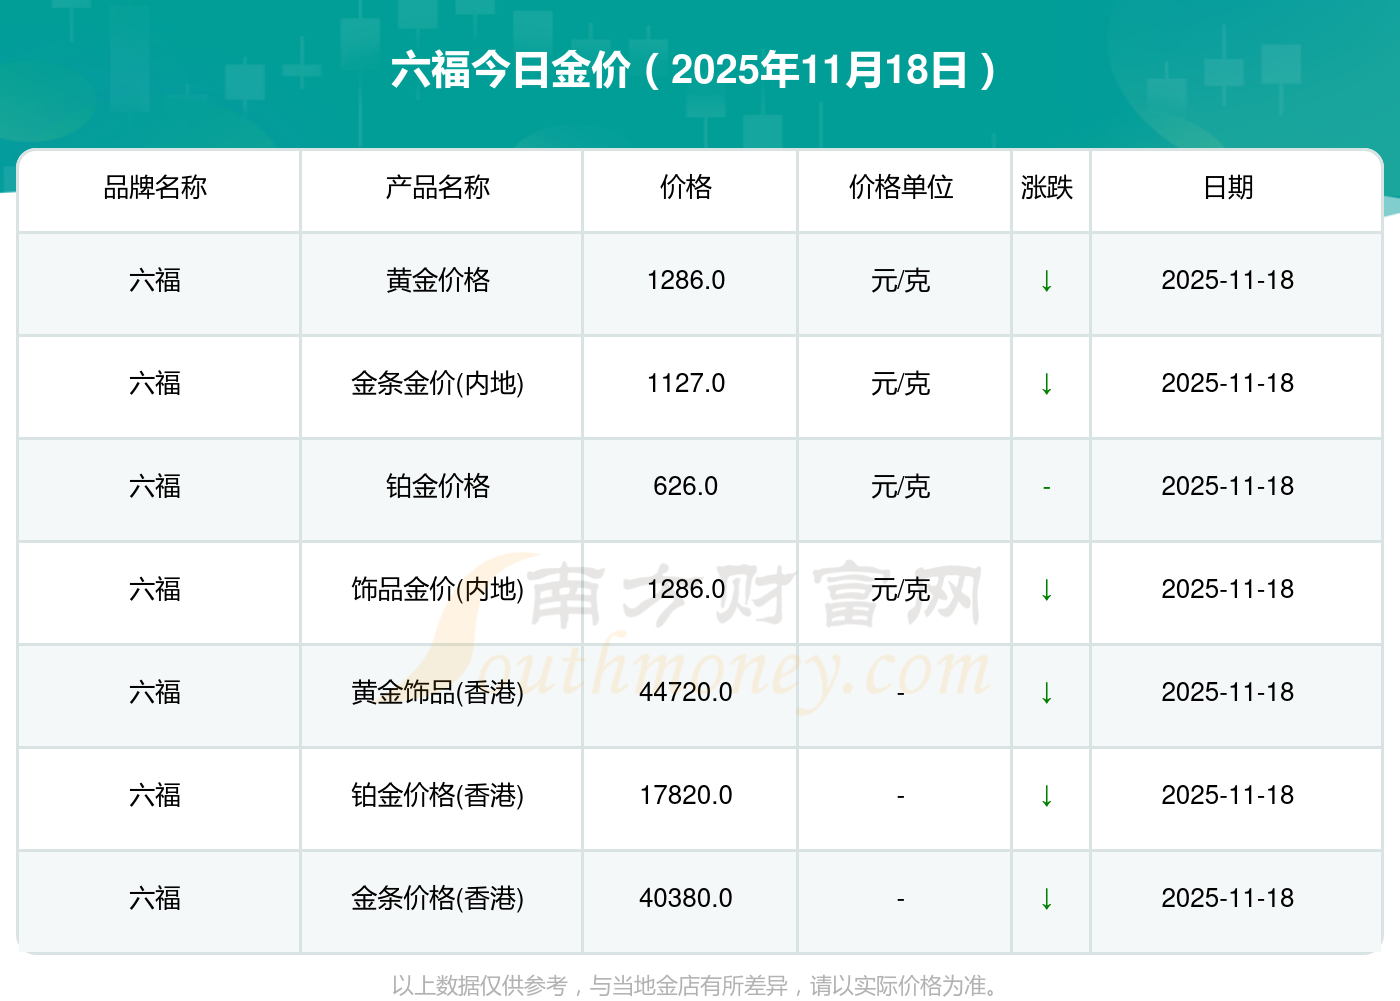The height and width of the screenshot is (1001, 1400).
Task: Click the 价格 column header
Action: (x=686, y=187)
